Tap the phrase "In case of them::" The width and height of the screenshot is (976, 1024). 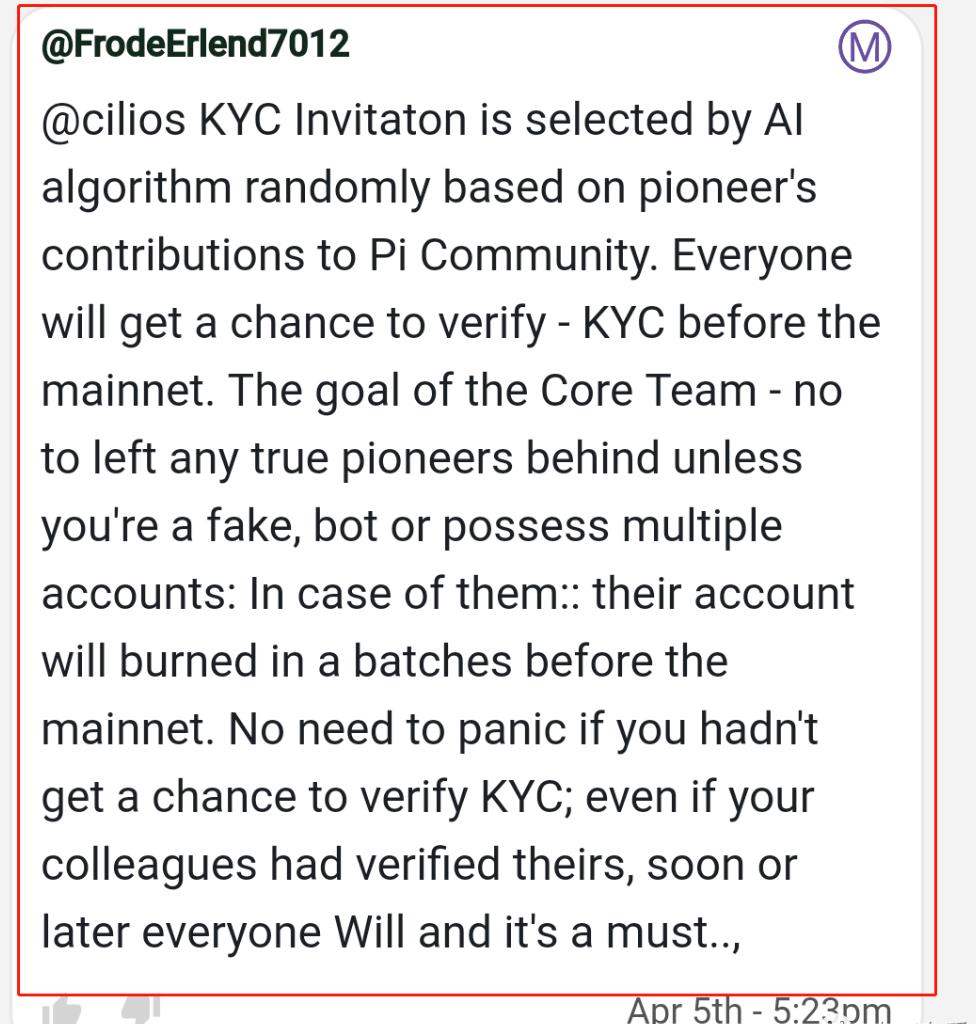pos(414,594)
